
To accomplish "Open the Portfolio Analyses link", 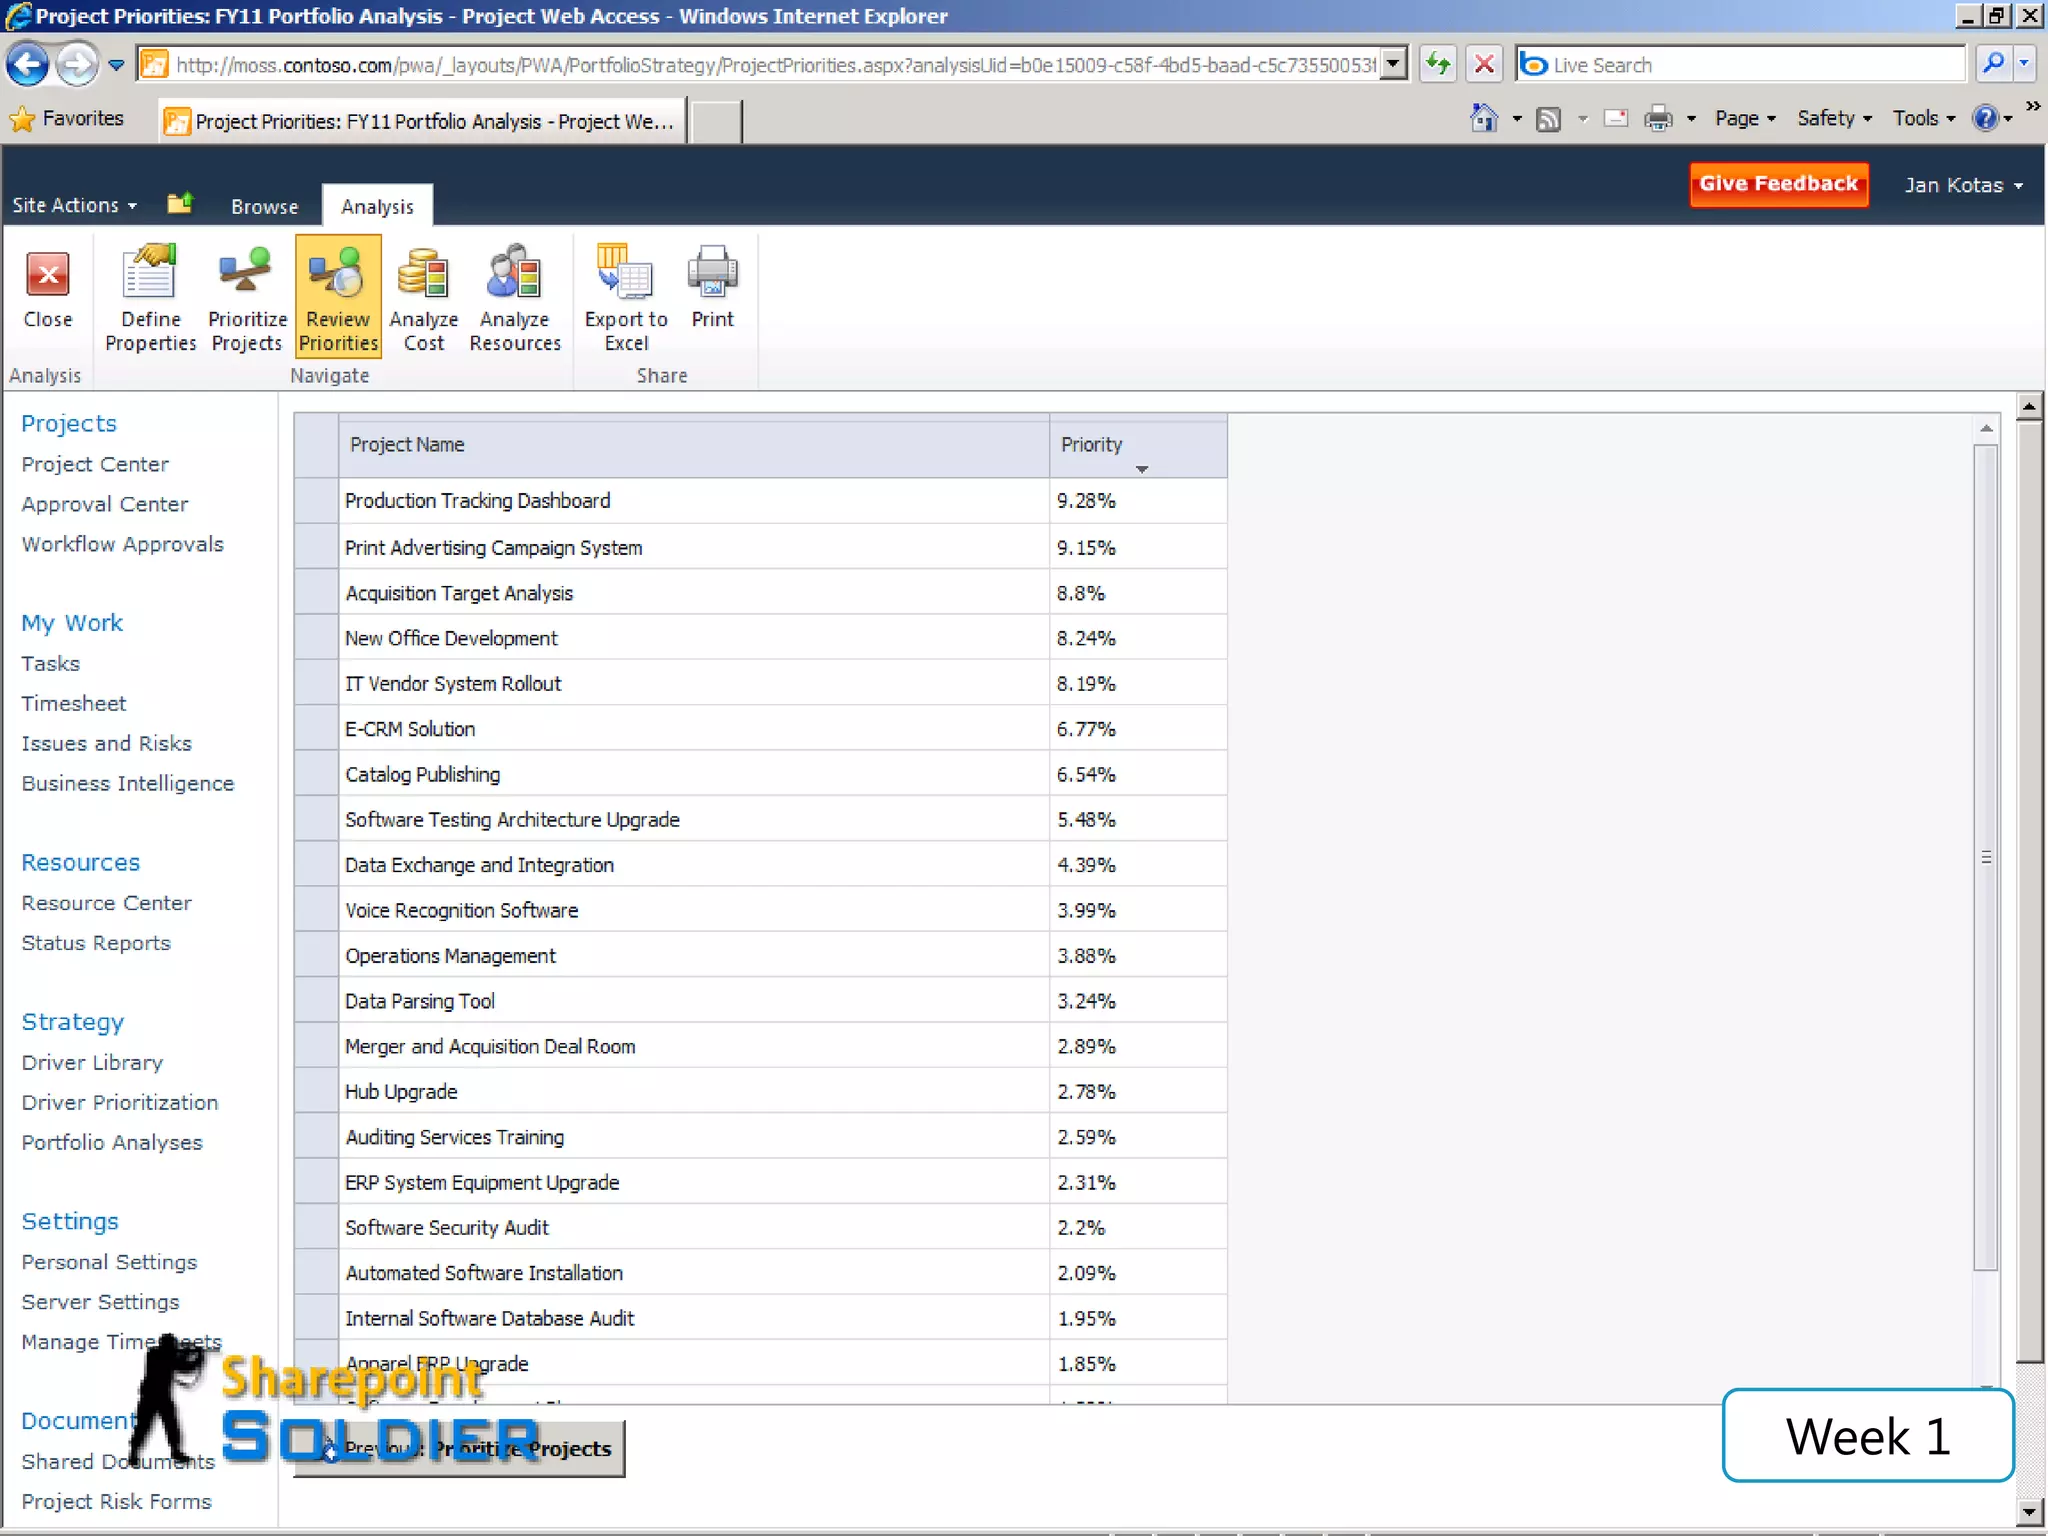I will point(112,1142).
